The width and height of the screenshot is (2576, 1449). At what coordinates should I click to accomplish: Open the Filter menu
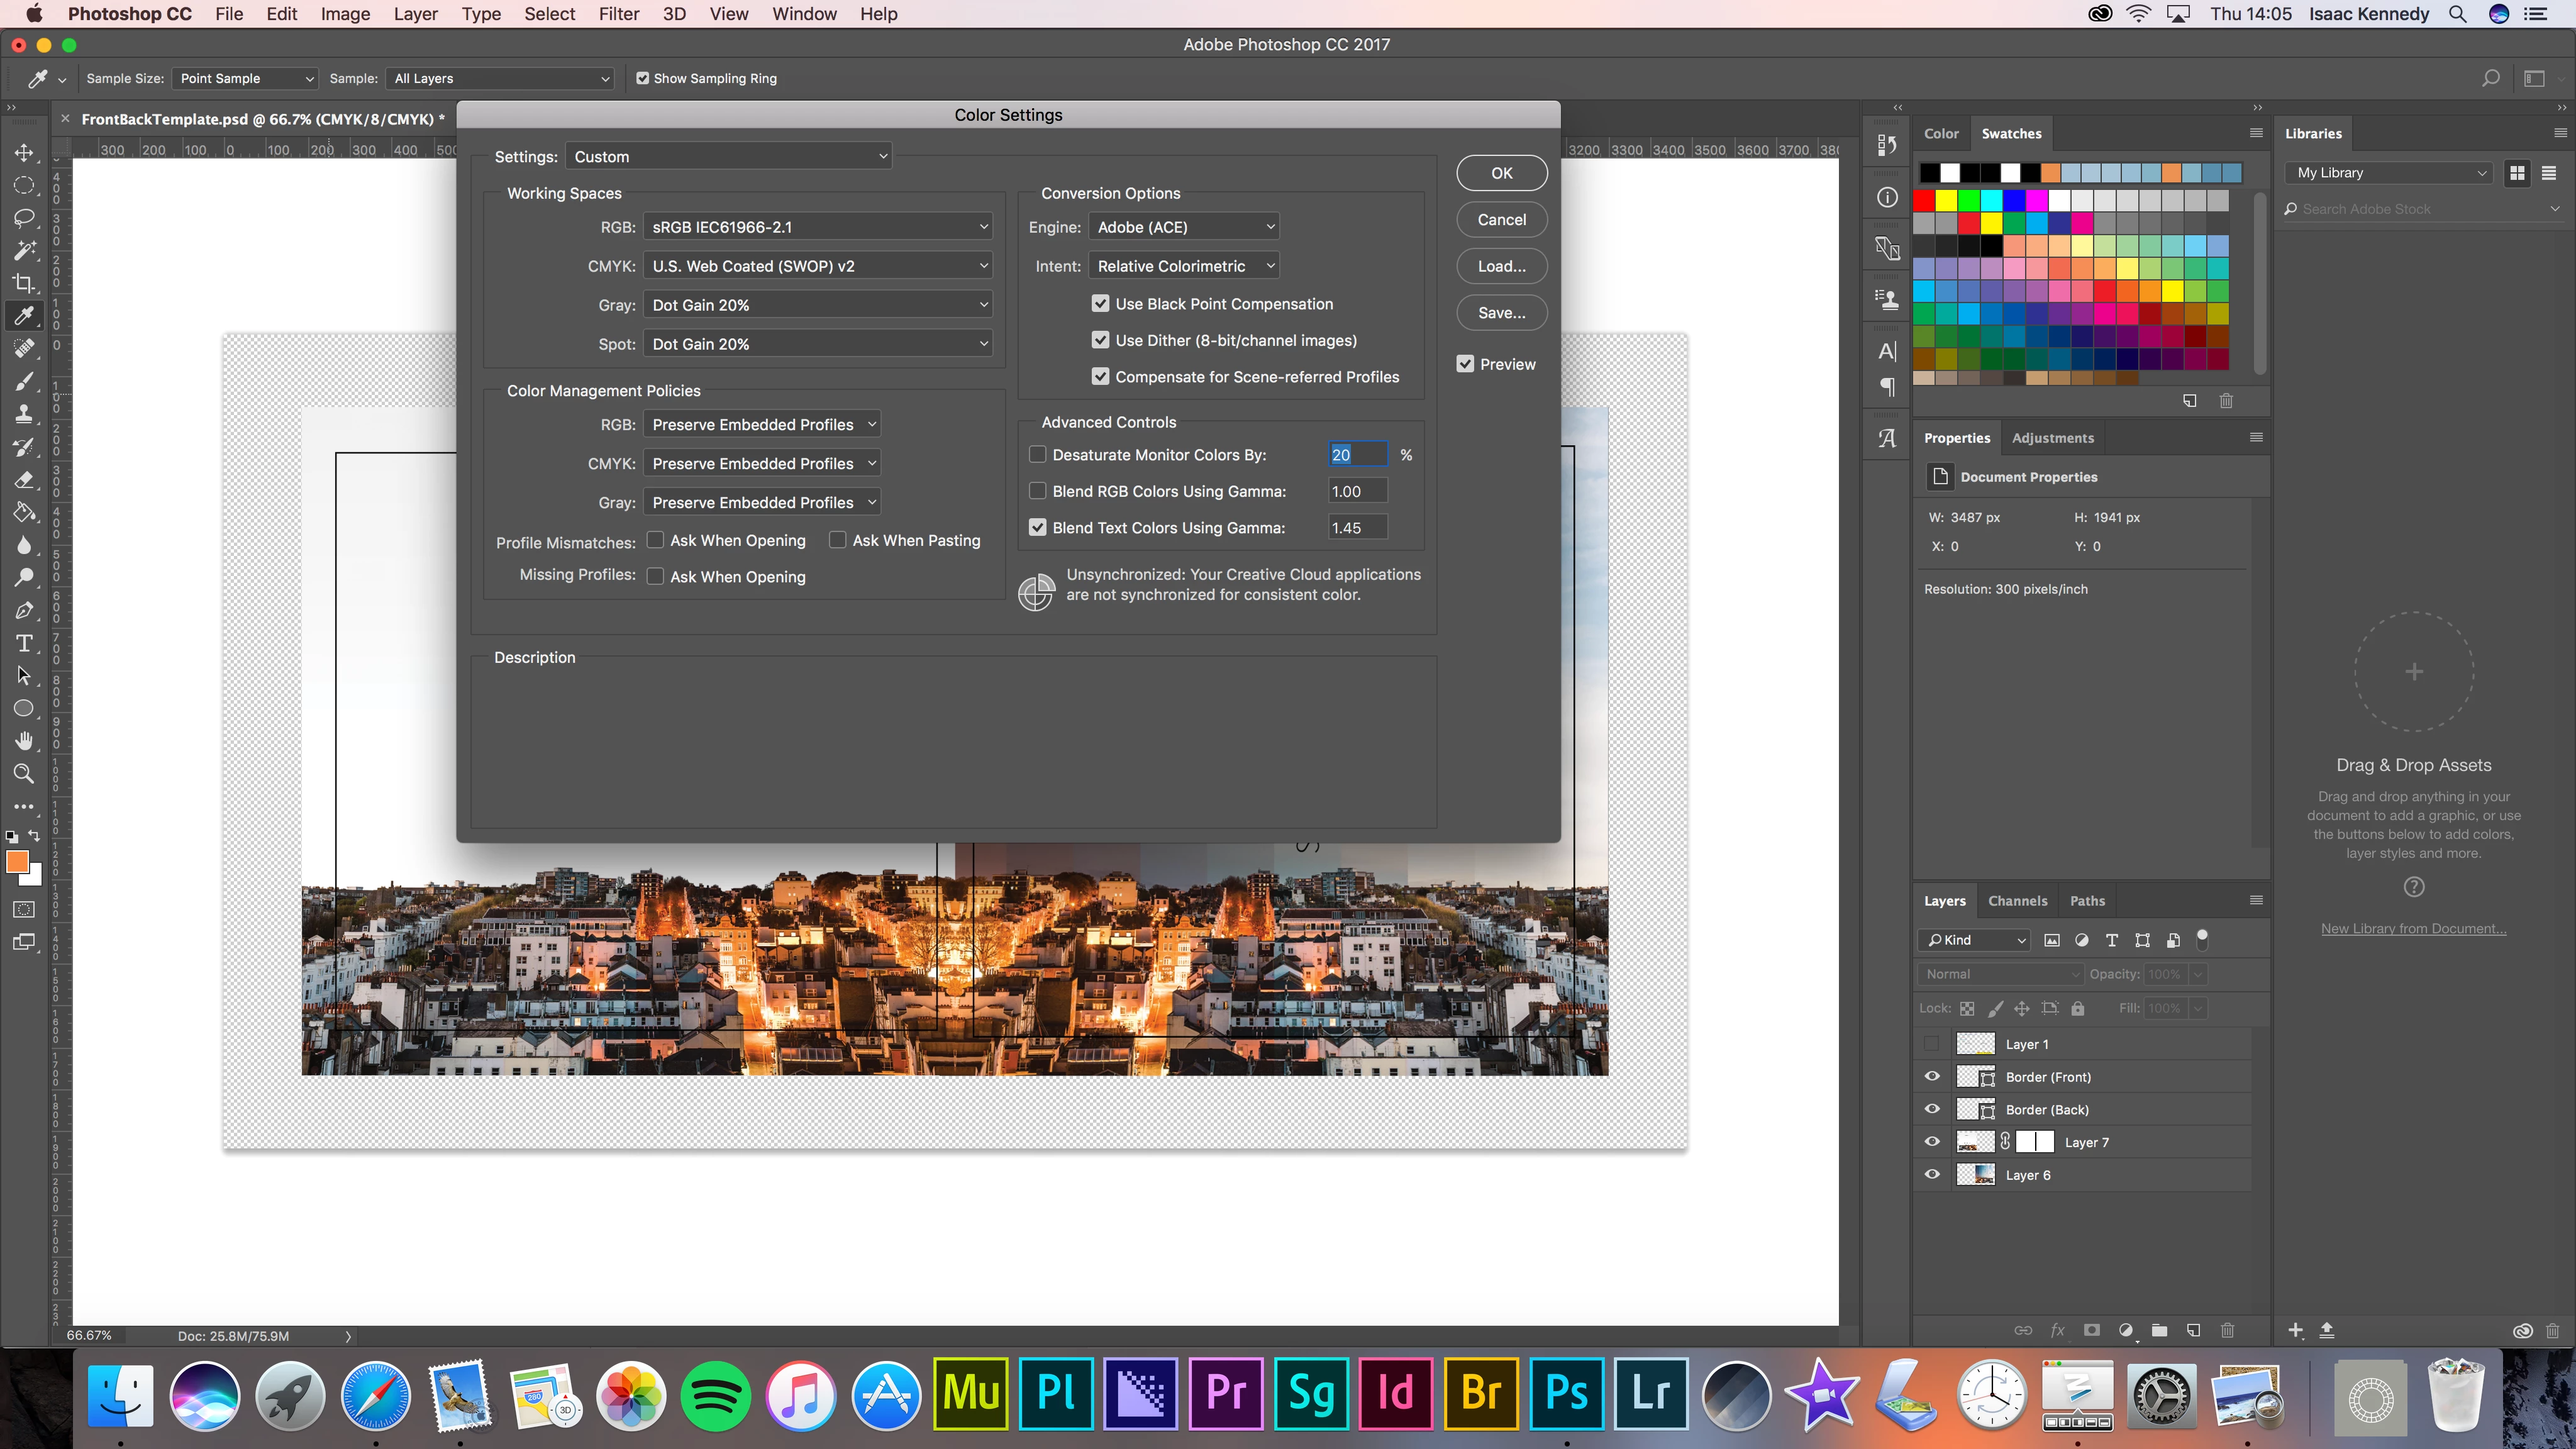click(618, 14)
